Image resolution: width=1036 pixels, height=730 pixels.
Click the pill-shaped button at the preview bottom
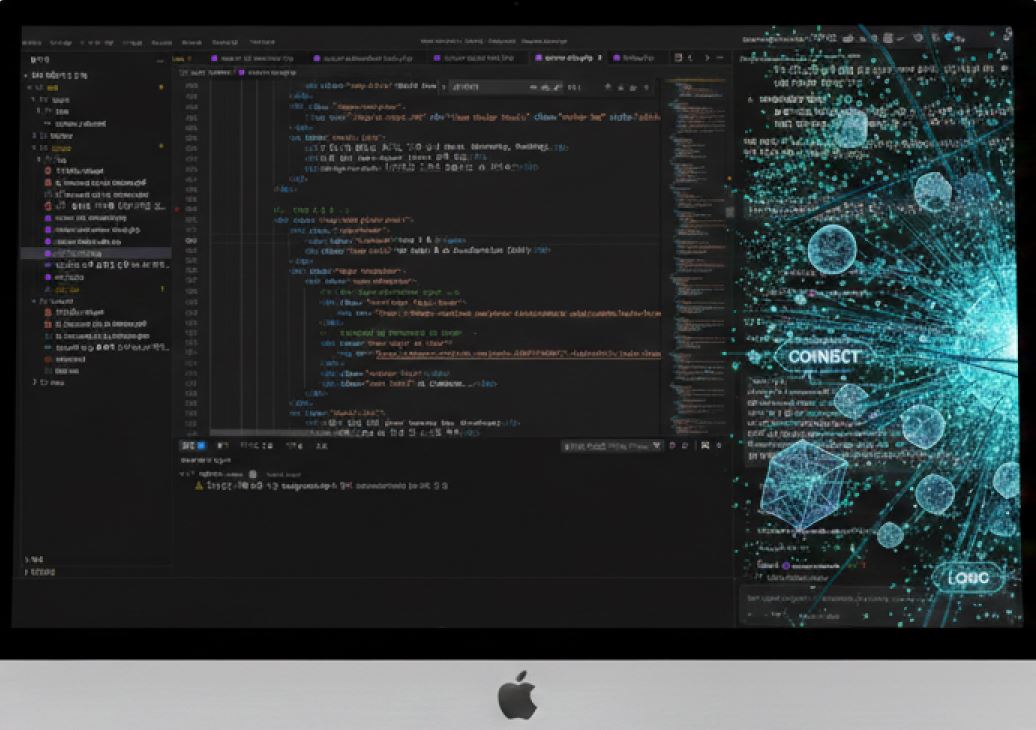(967, 578)
